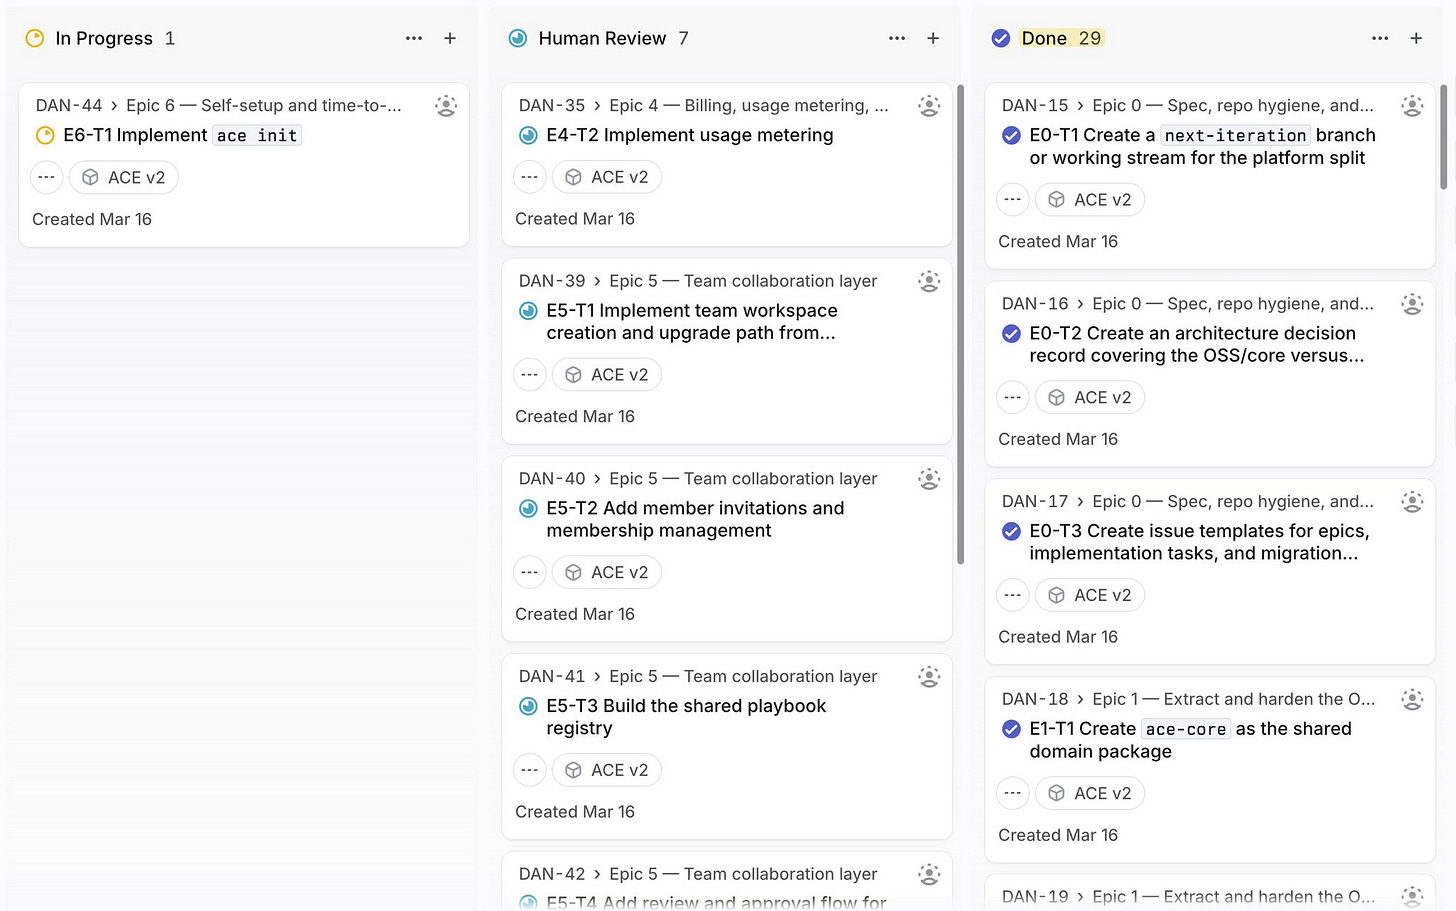Click ACE v2 project chip on DAN-40
The height and width of the screenshot is (911, 1456).
point(607,573)
